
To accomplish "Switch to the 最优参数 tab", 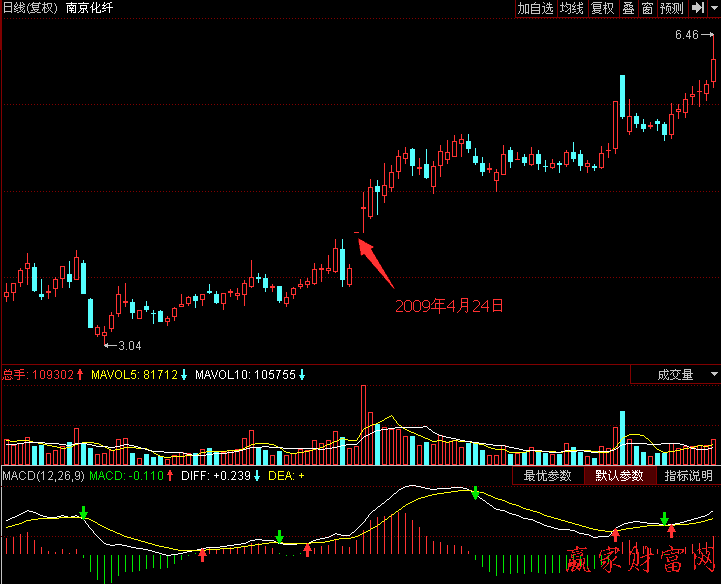I will (x=547, y=476).
